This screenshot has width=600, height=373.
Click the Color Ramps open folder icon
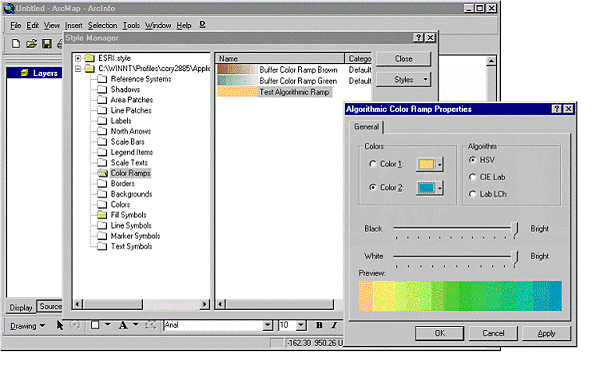102,173
